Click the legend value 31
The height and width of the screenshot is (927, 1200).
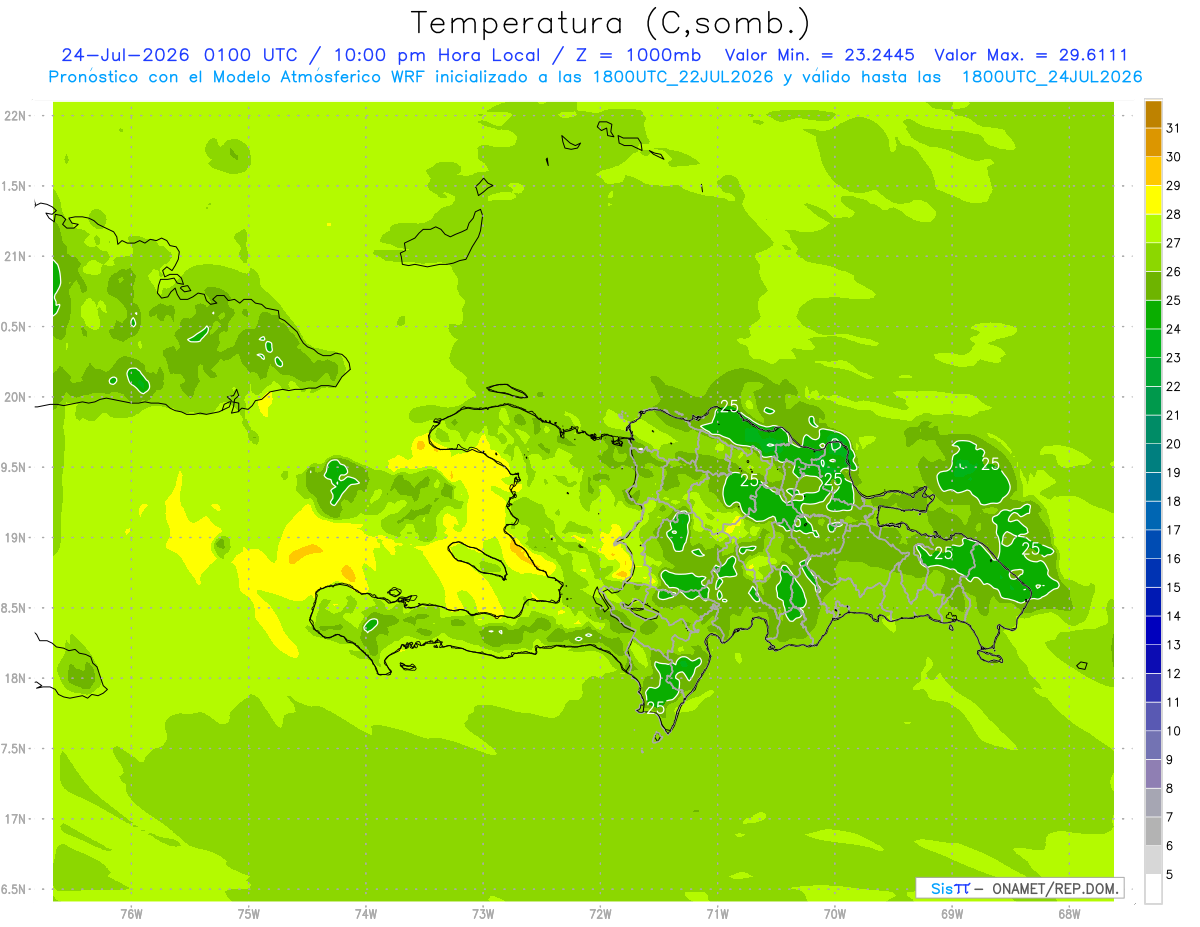click(x=1174, y=128)
